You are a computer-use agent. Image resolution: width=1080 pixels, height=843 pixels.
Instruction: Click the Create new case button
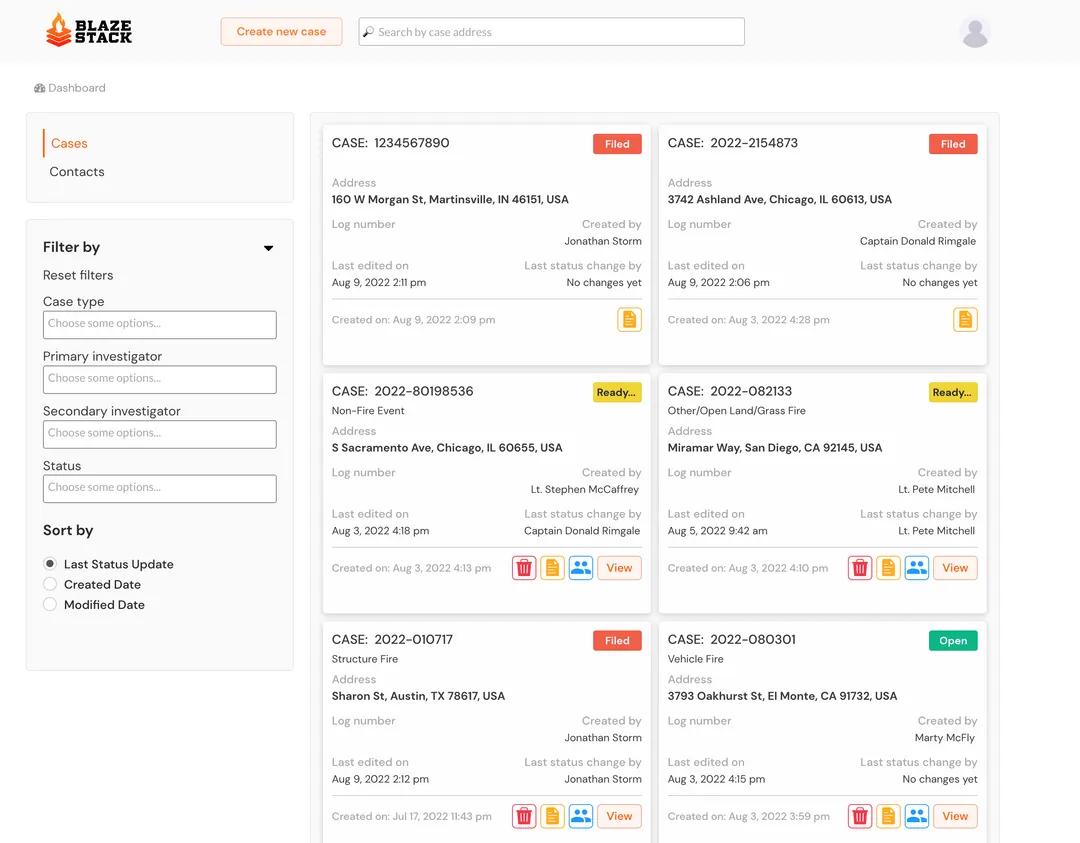281,32
